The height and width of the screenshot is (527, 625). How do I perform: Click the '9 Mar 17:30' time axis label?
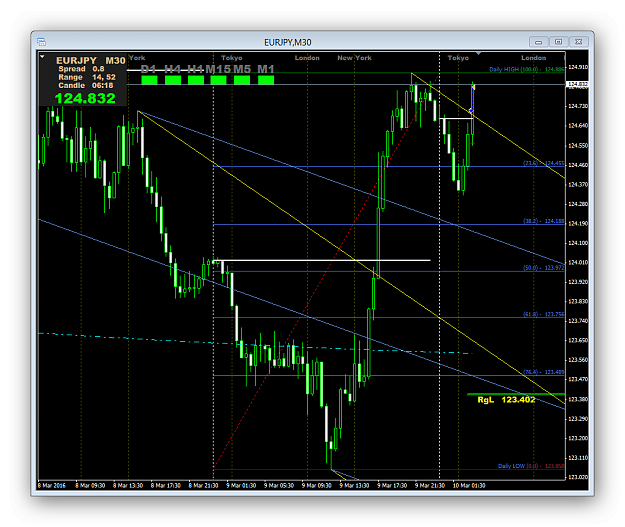(392, 486)
